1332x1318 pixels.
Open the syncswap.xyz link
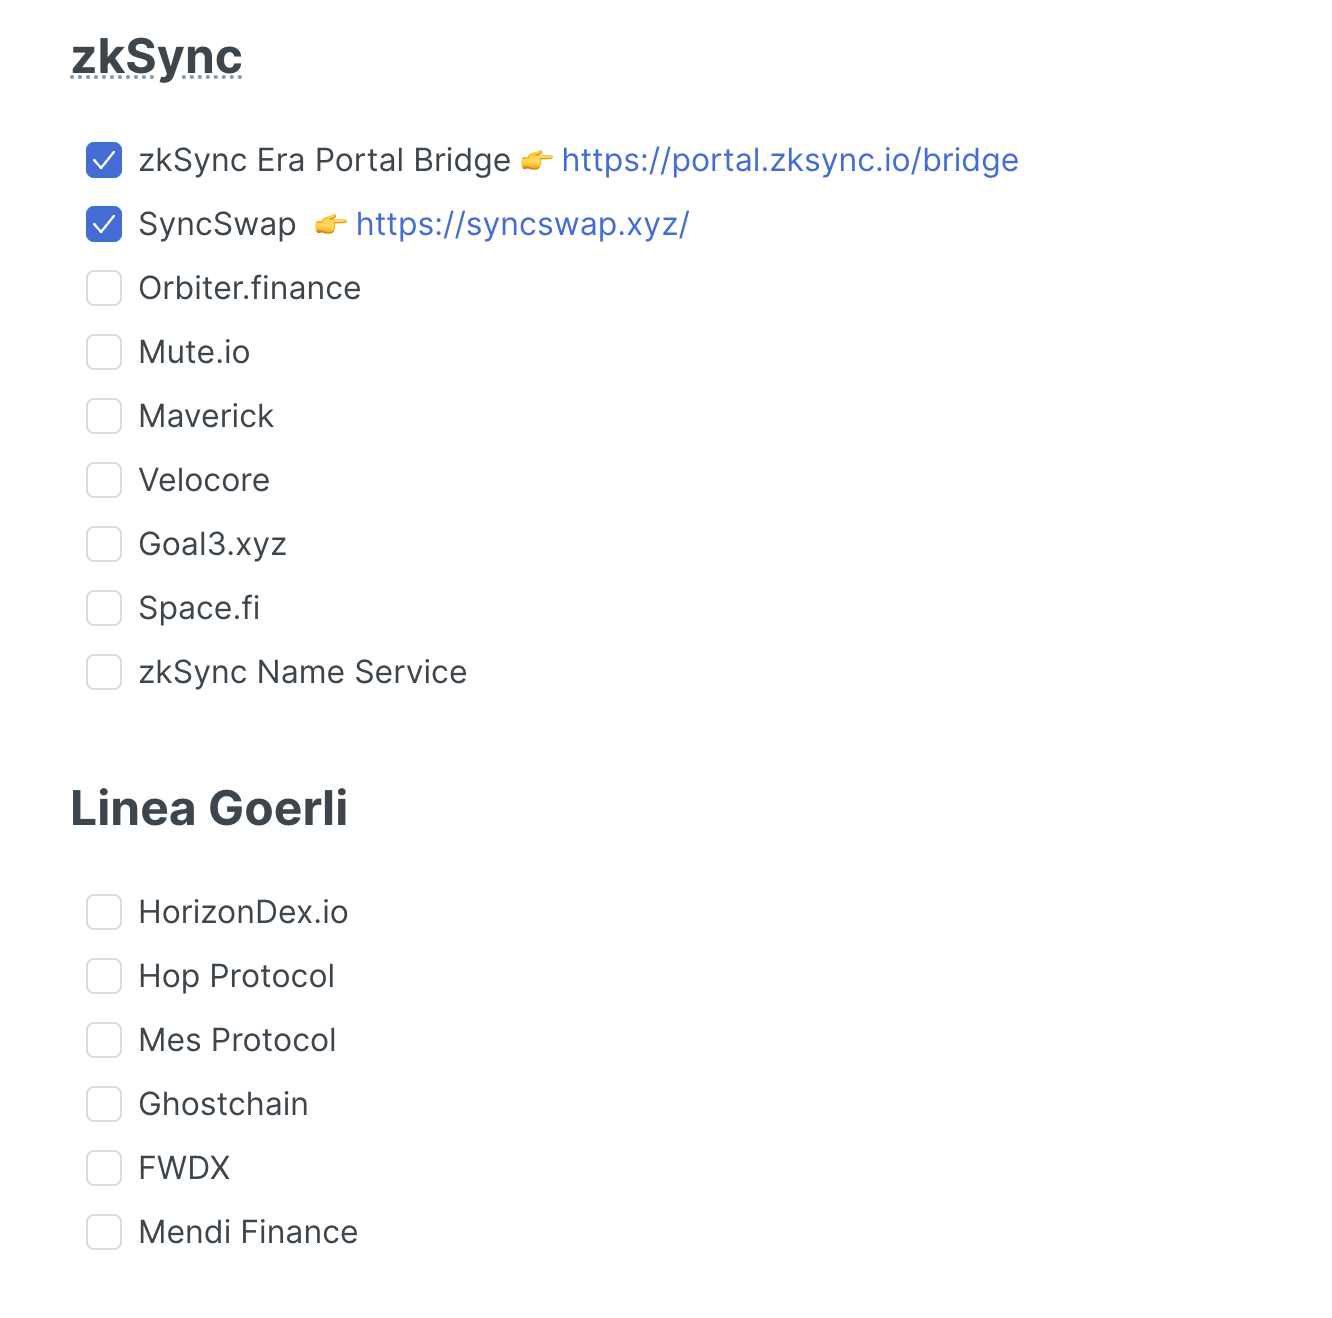coord(522,224)
